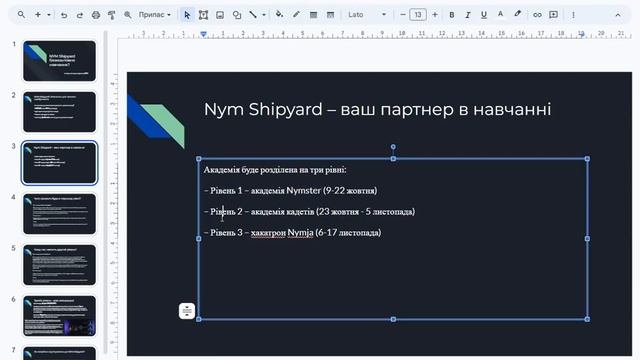Select slide 2 thumbnail
Viewport: 640px width, 360px height.
point(60,112)
